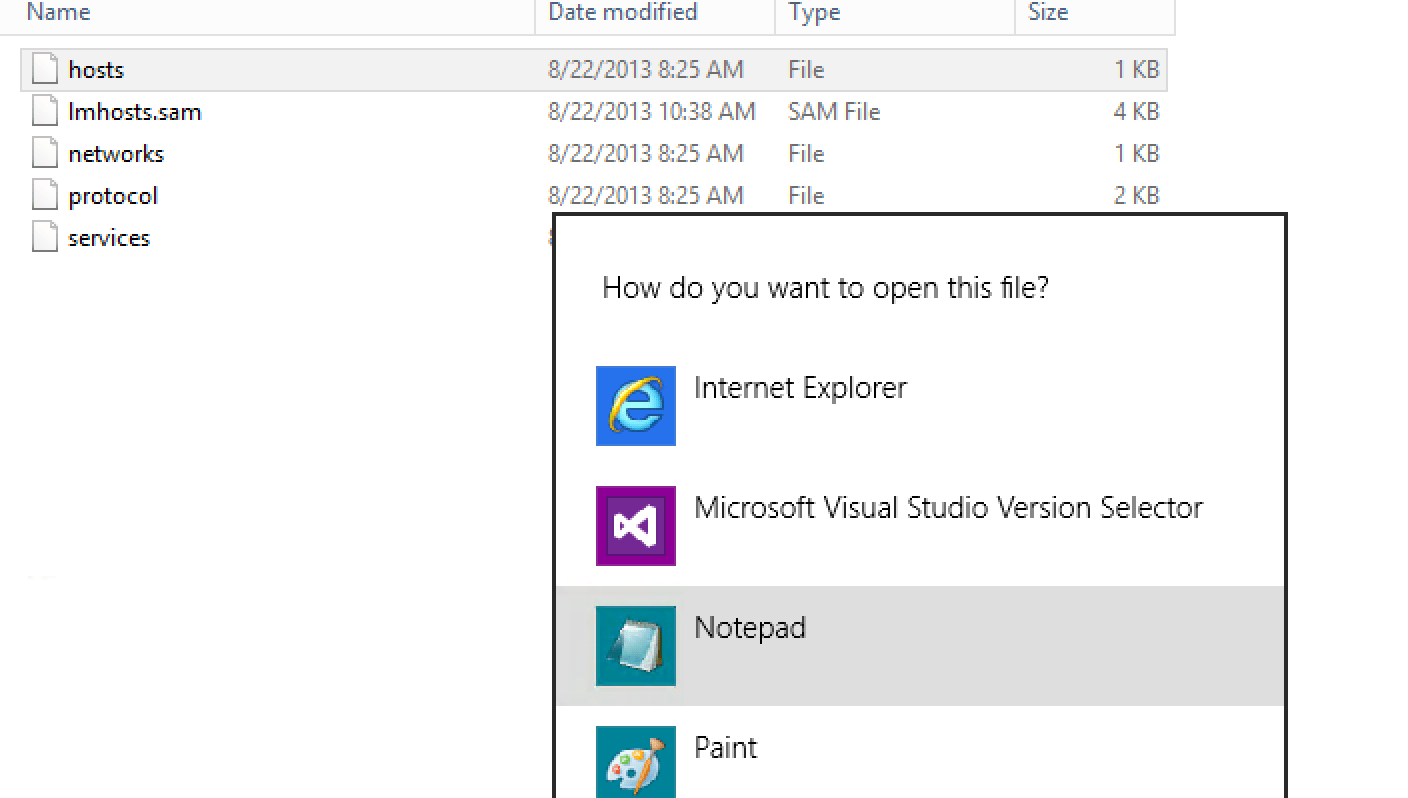Sort files by the Size column
1408x798 pixels.
click(1046, 13)
